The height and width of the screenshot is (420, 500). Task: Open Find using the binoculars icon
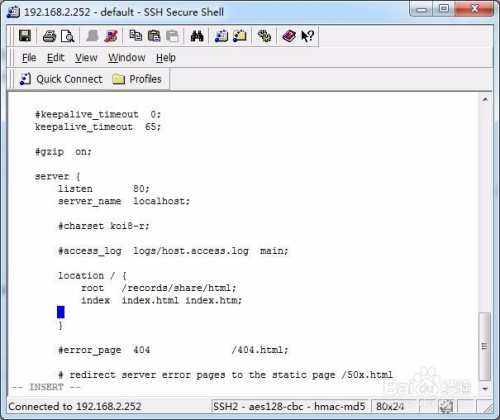[197, 36]
